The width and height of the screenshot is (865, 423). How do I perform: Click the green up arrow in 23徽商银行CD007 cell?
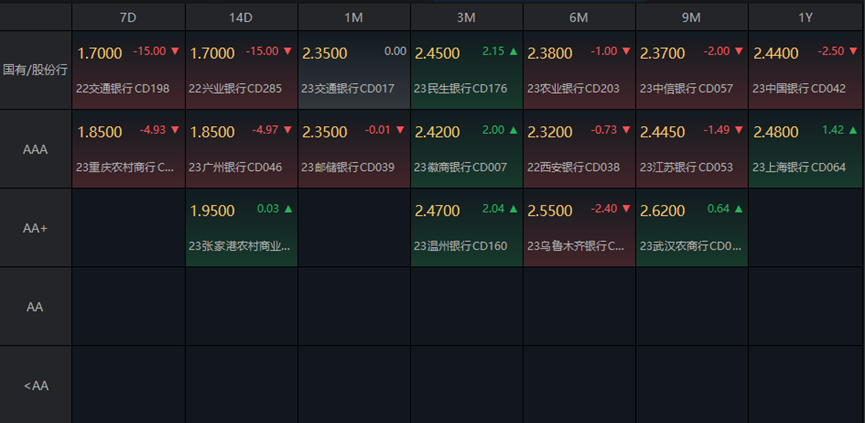coord(513,130)
